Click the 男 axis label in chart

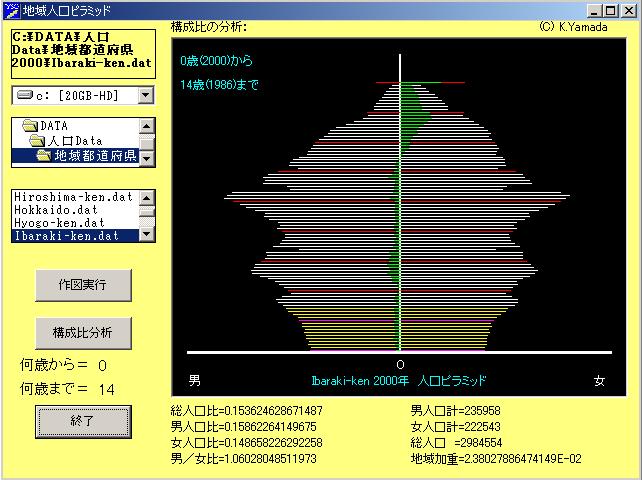tap(195, 380)
